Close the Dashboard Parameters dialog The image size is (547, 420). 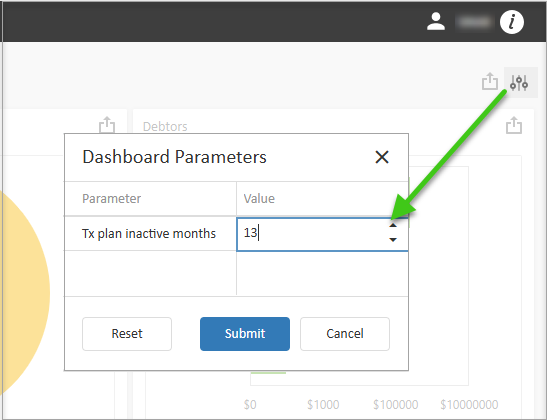[382, 157]
